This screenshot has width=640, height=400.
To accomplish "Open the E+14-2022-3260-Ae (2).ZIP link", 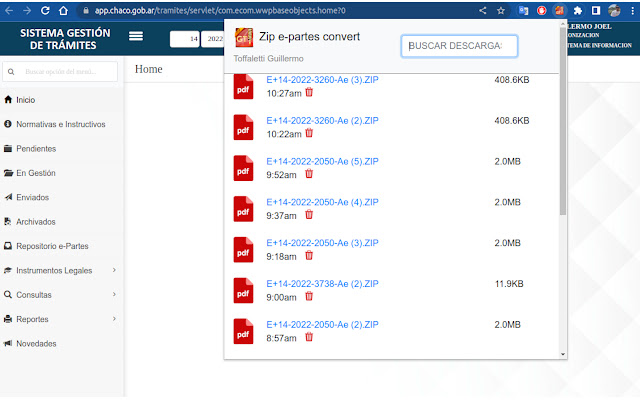I will [x=322, y=121].
